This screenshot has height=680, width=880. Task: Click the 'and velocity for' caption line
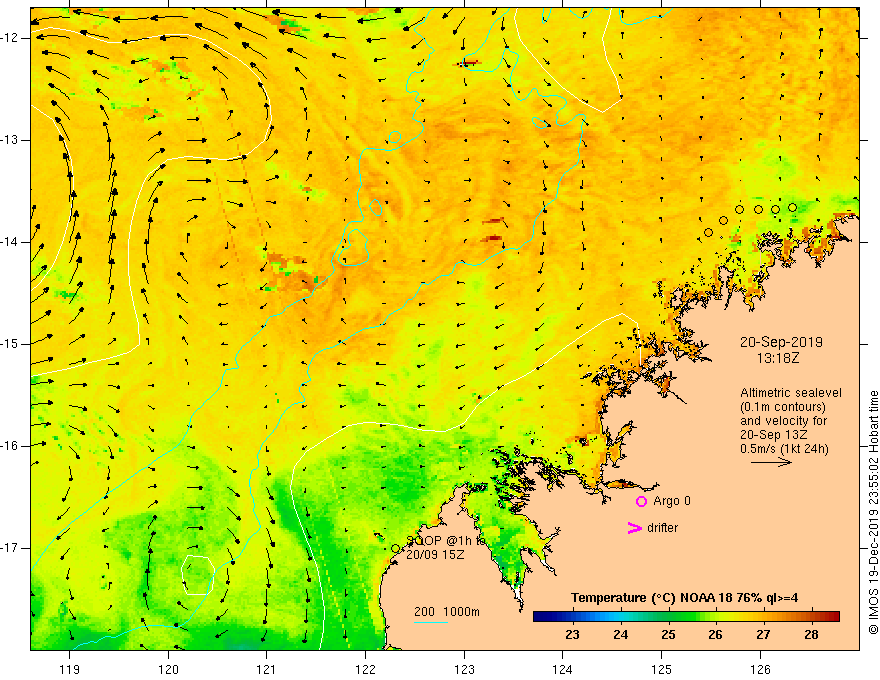click(783, 421)
